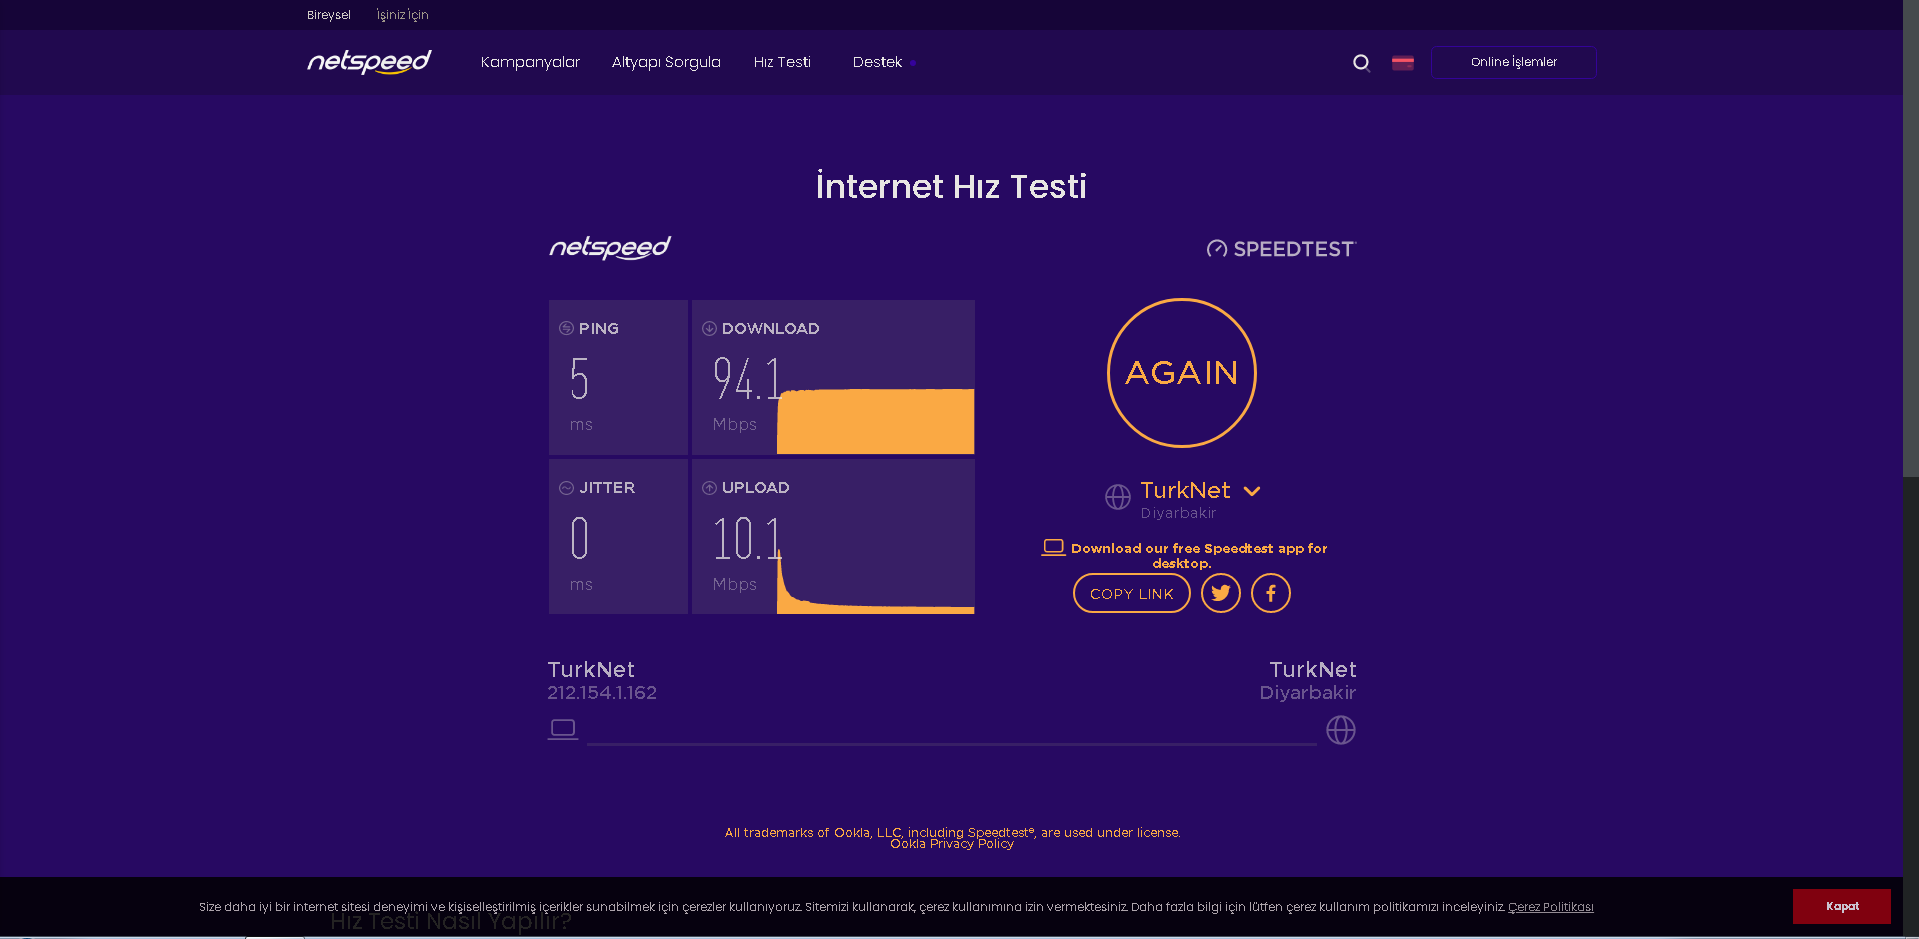
Task: Select the Hız Testi nav item
Action: coord(782,62)
